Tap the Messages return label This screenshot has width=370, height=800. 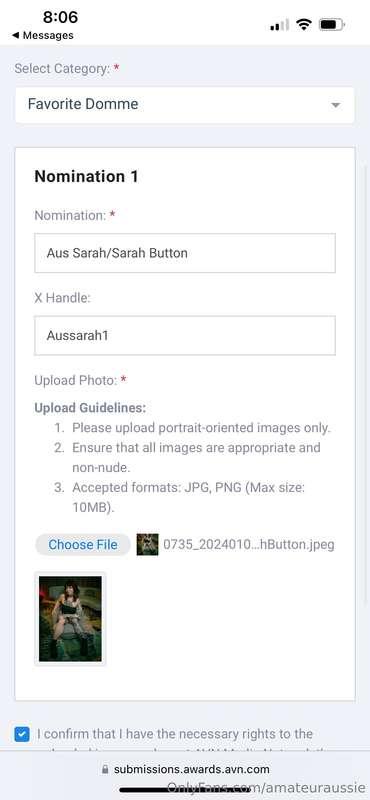pyautogui.click(x=48, y=36)
